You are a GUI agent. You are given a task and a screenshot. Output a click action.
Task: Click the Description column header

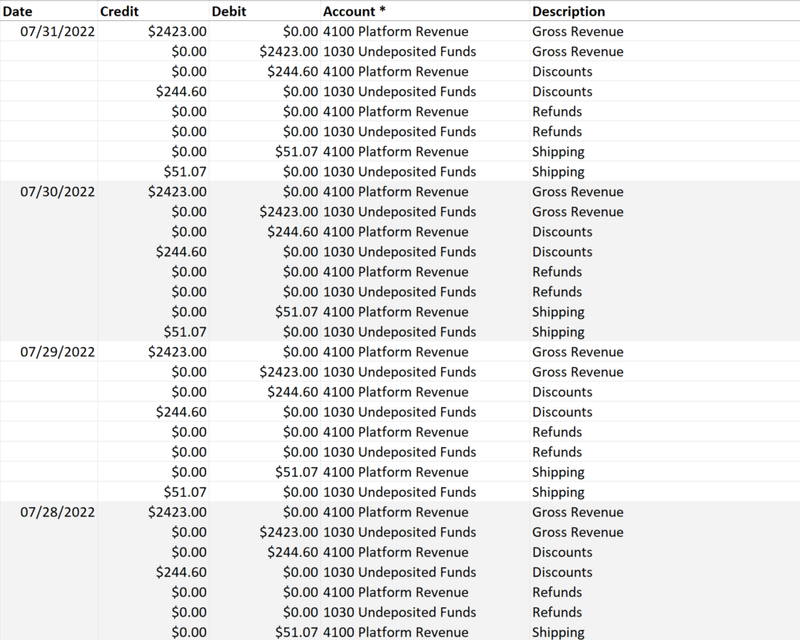(568, 11)
